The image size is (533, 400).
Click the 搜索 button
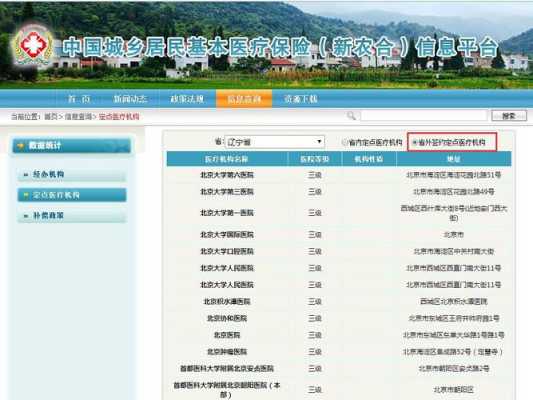click(509, 116)
